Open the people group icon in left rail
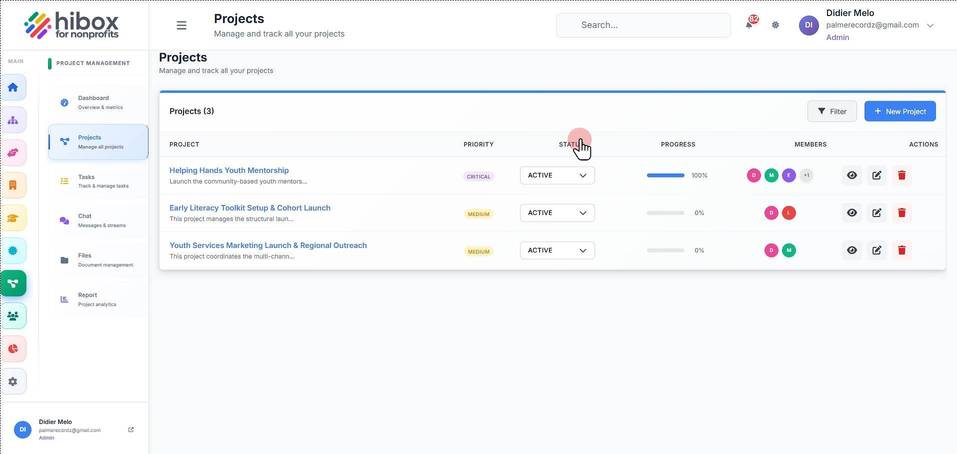This screenshot has height=454, width=957. [x=13, y=315]
